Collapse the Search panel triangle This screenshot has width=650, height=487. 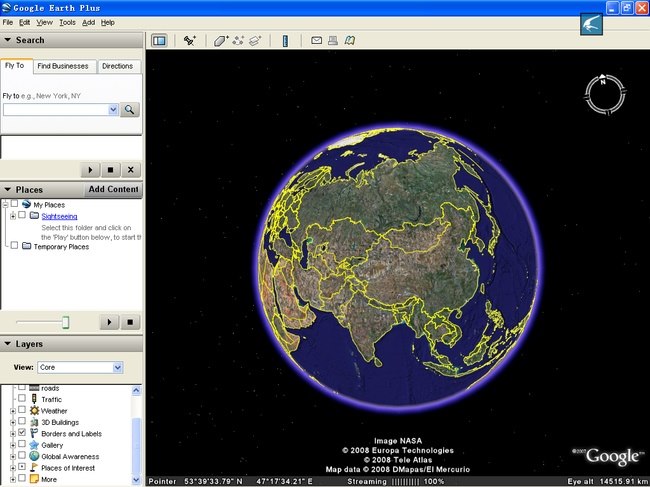click(7, 40)
